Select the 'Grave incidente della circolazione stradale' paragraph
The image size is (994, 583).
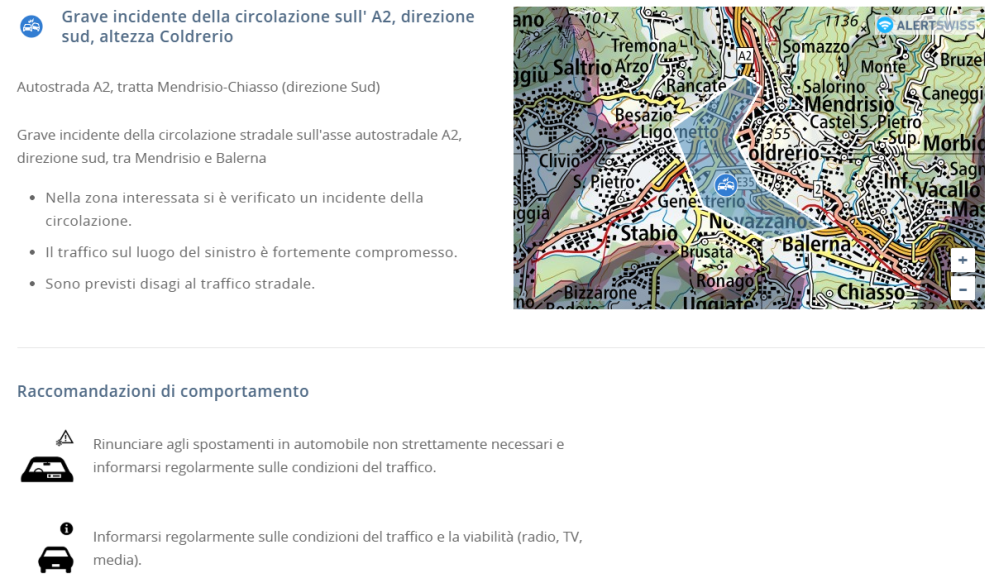[240, 146]
